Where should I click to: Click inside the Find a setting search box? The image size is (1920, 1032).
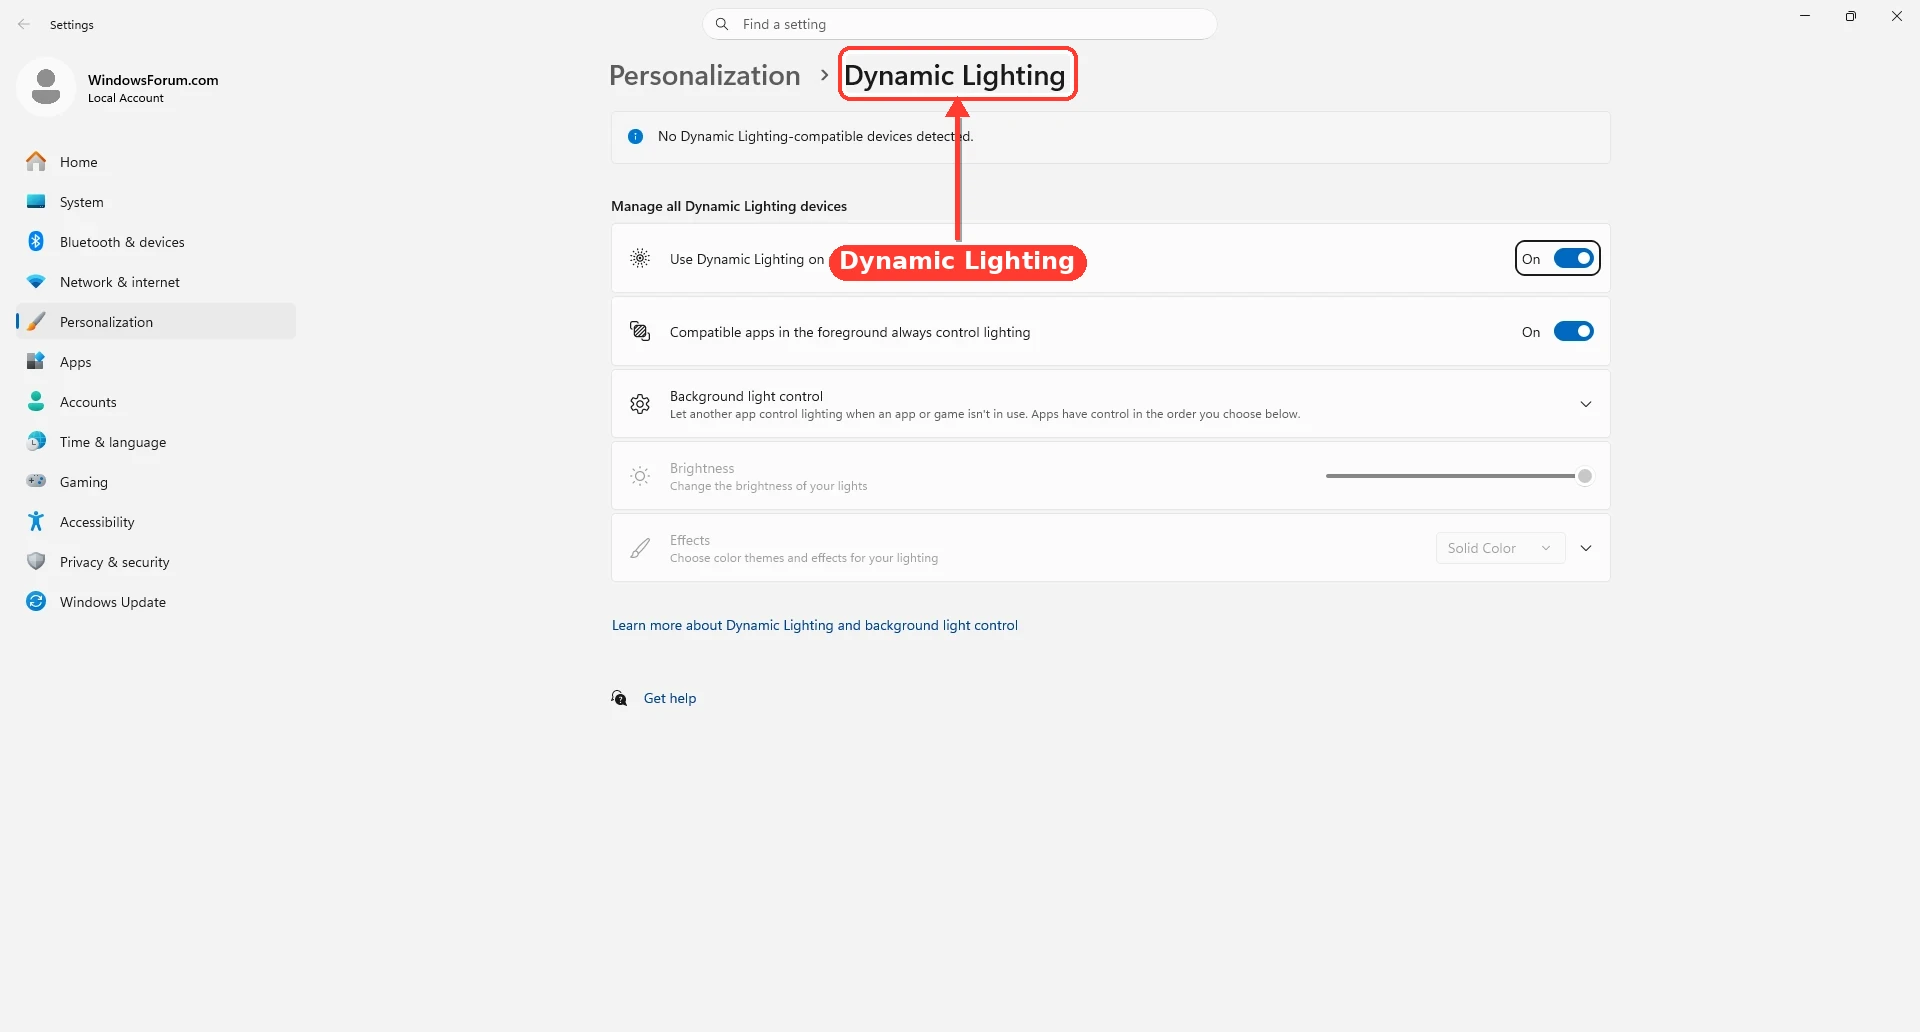click(x=960, y=24)
